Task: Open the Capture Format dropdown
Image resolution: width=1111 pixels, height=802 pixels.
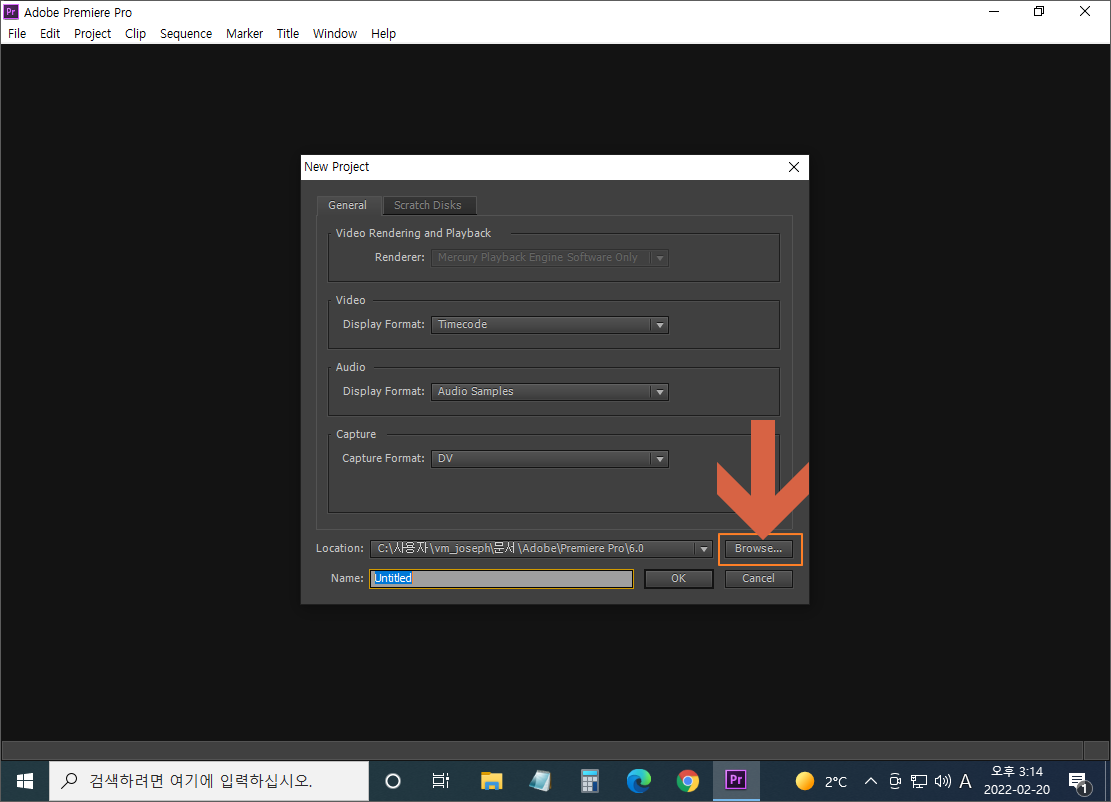Action: (550, 458)
